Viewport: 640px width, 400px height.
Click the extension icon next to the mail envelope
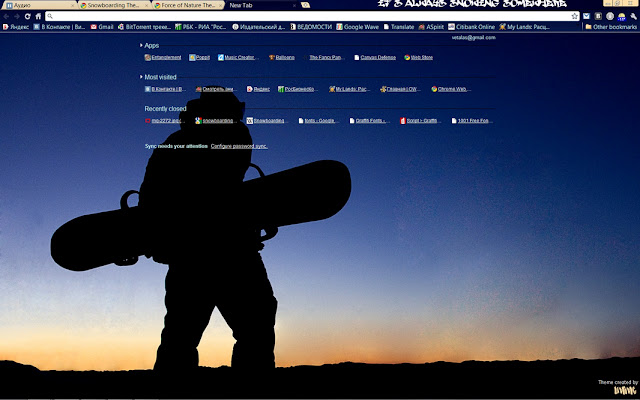598,16
